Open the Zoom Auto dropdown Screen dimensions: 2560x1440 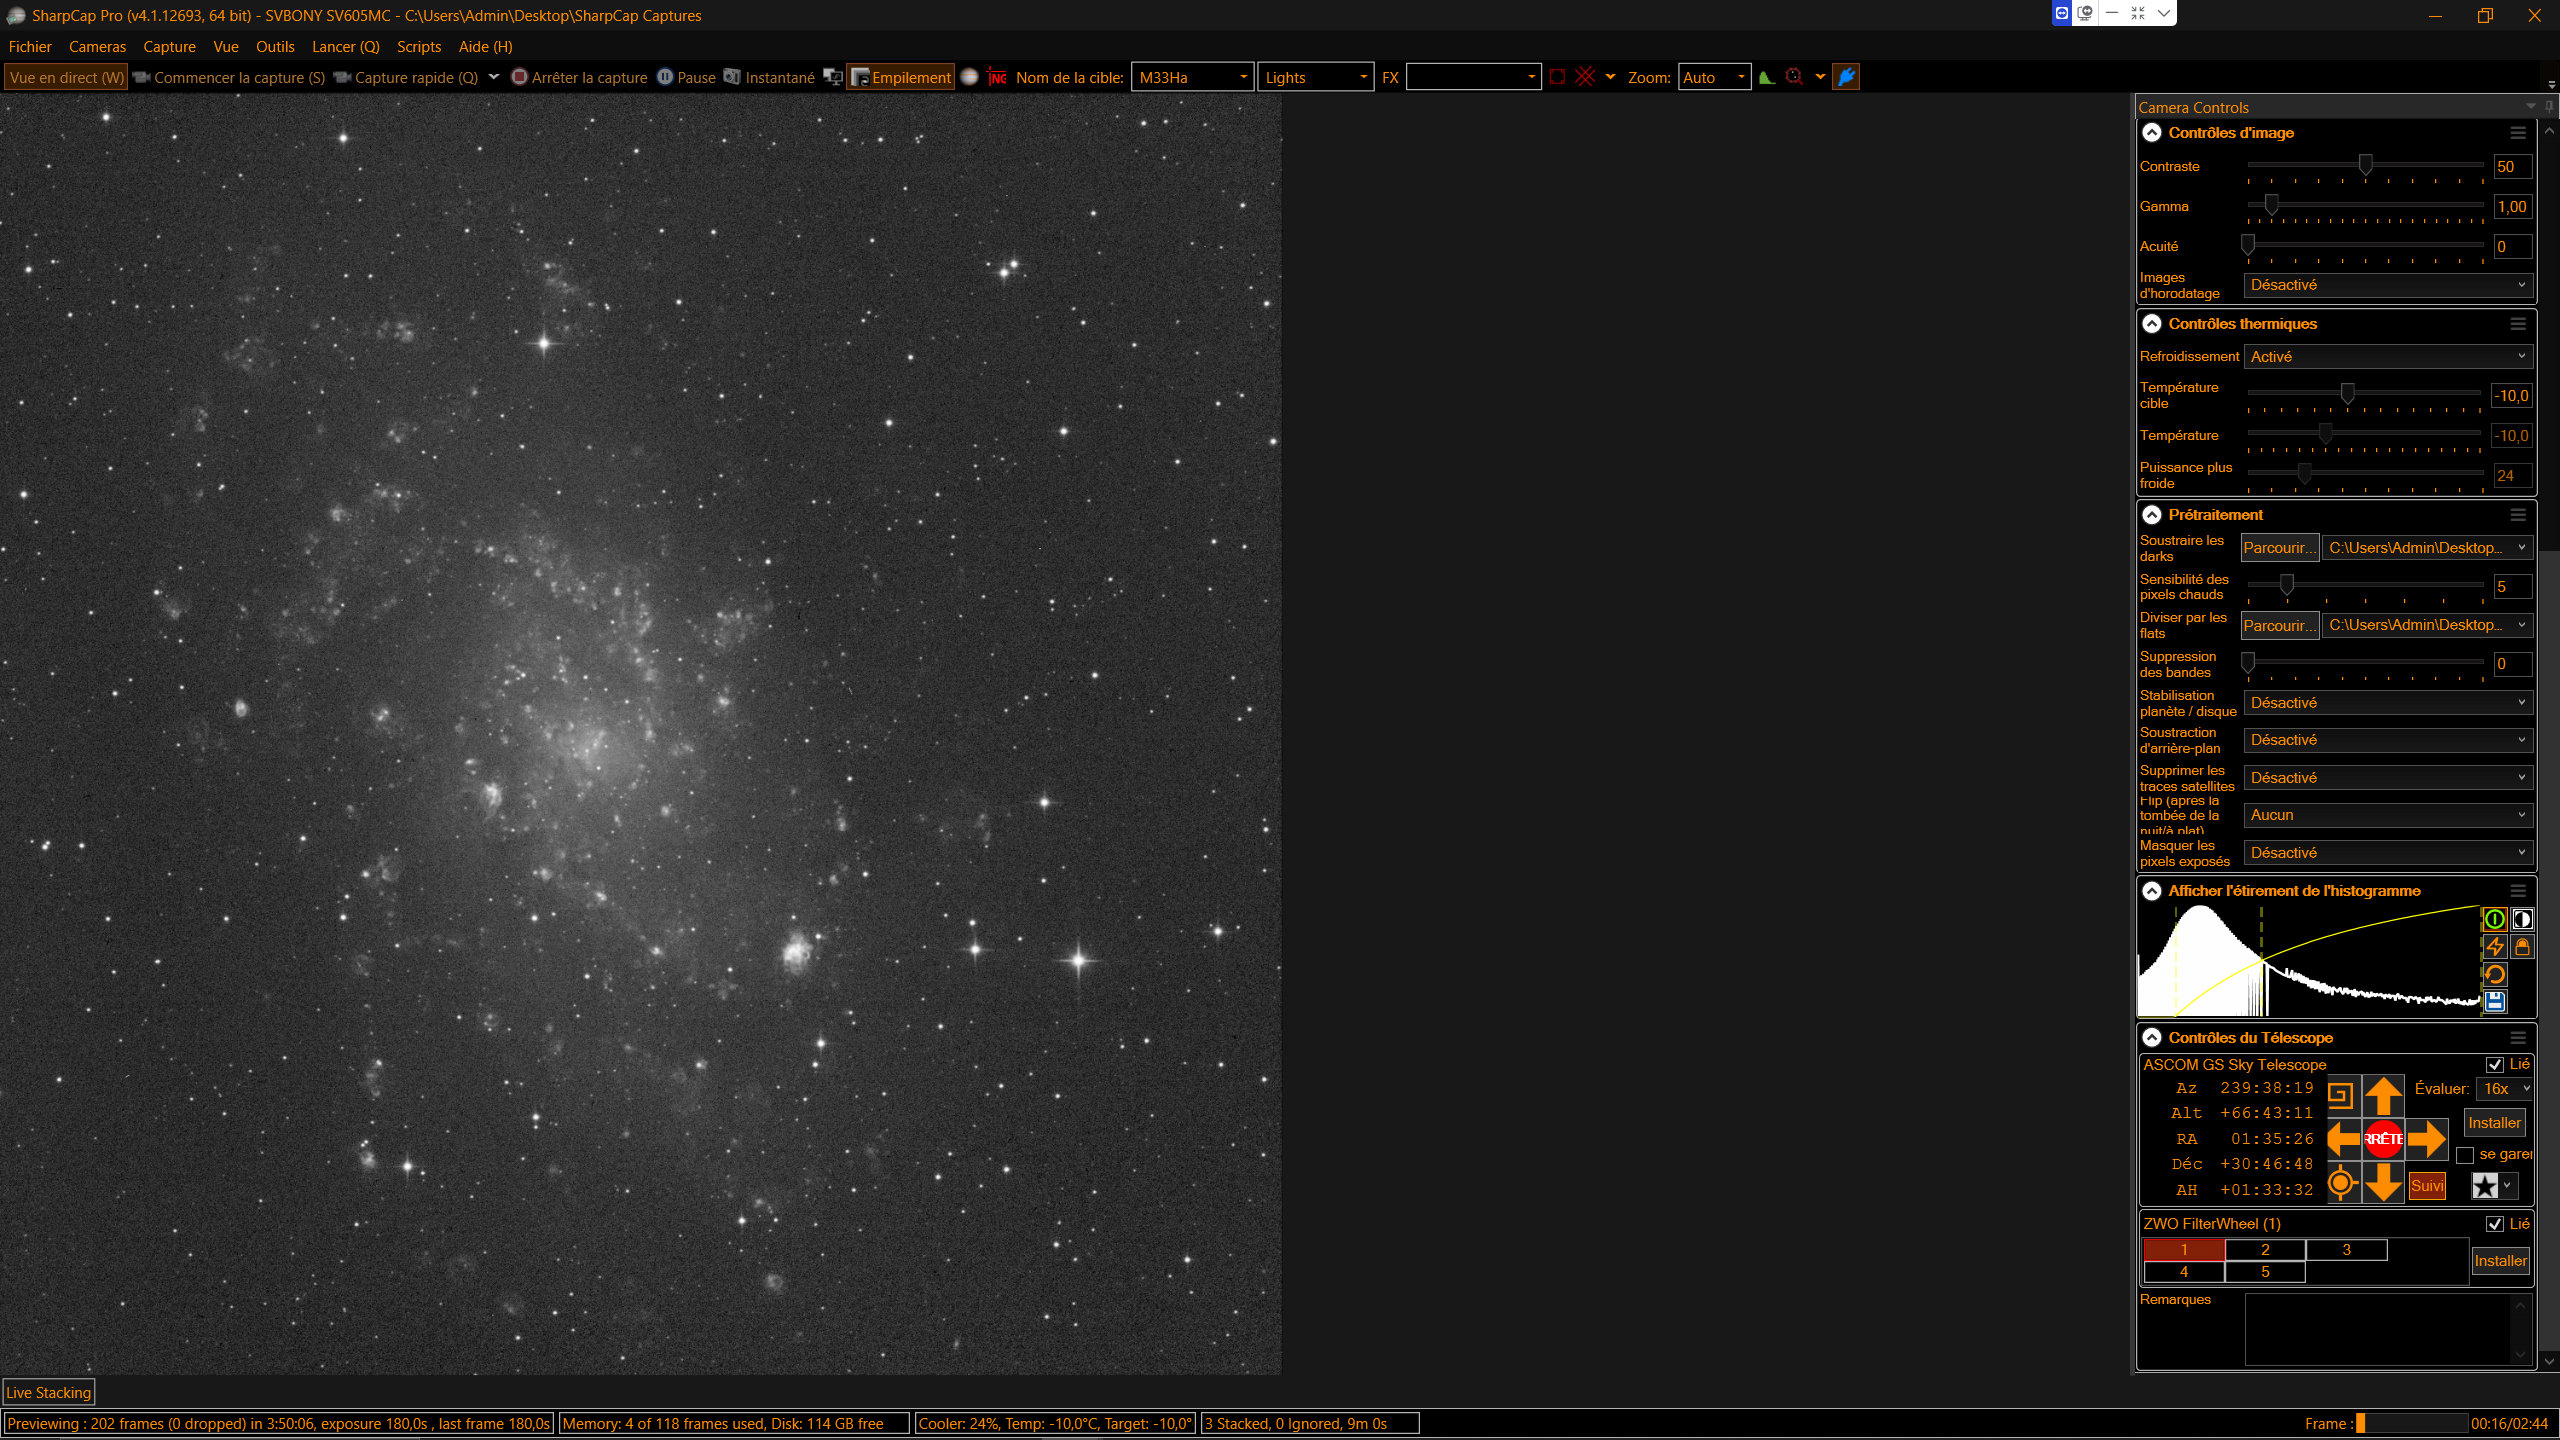1715,77
